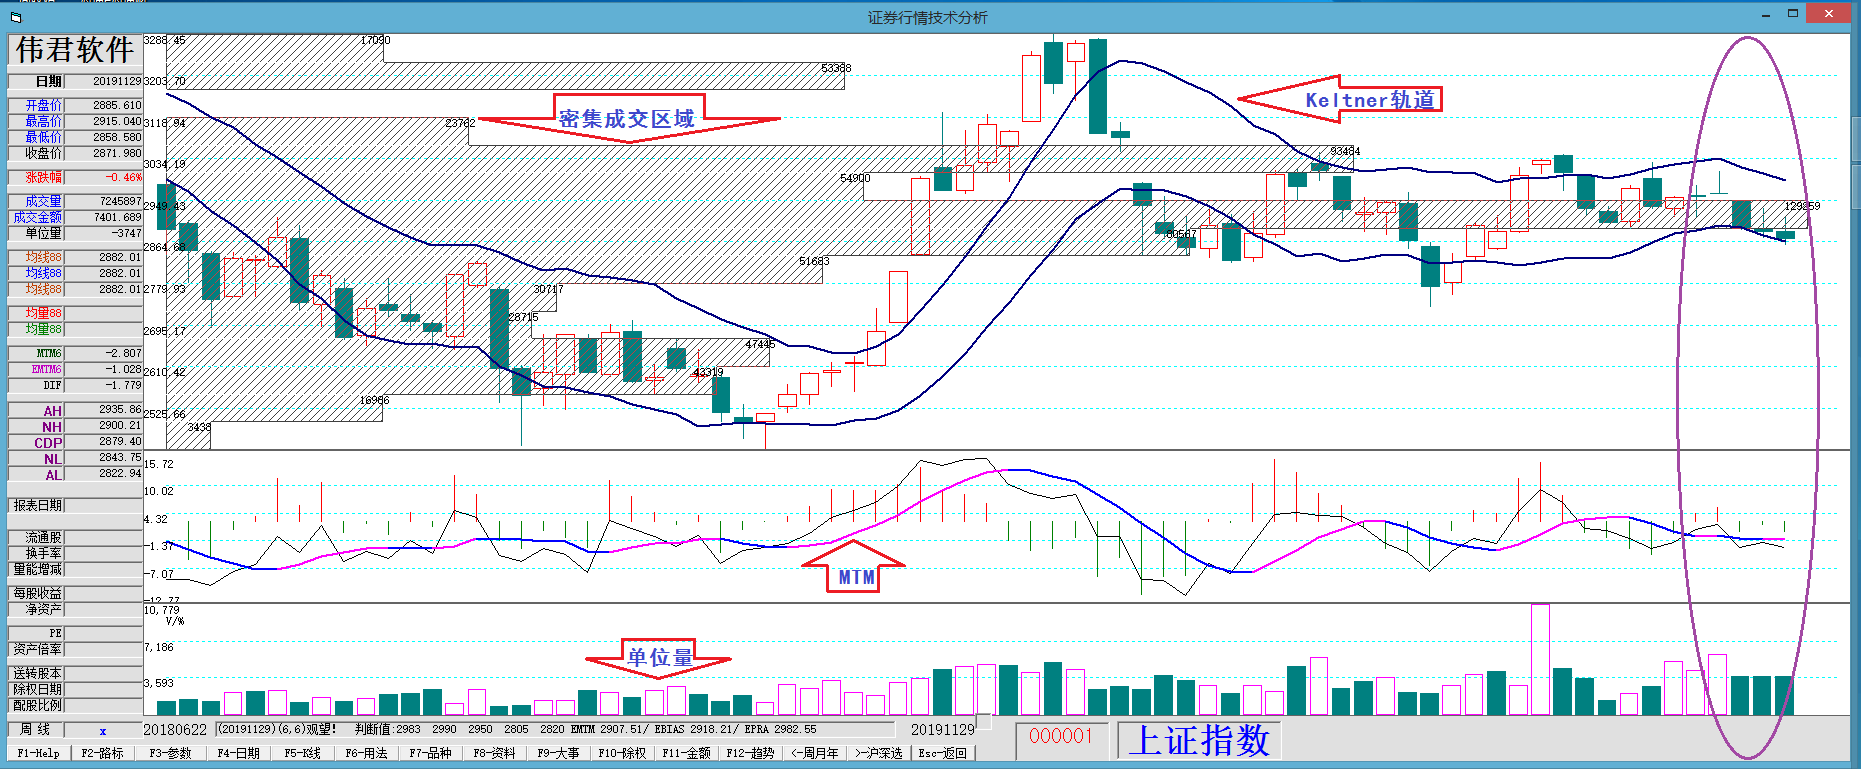Click the CDP level label

click(x=36, y=443)
